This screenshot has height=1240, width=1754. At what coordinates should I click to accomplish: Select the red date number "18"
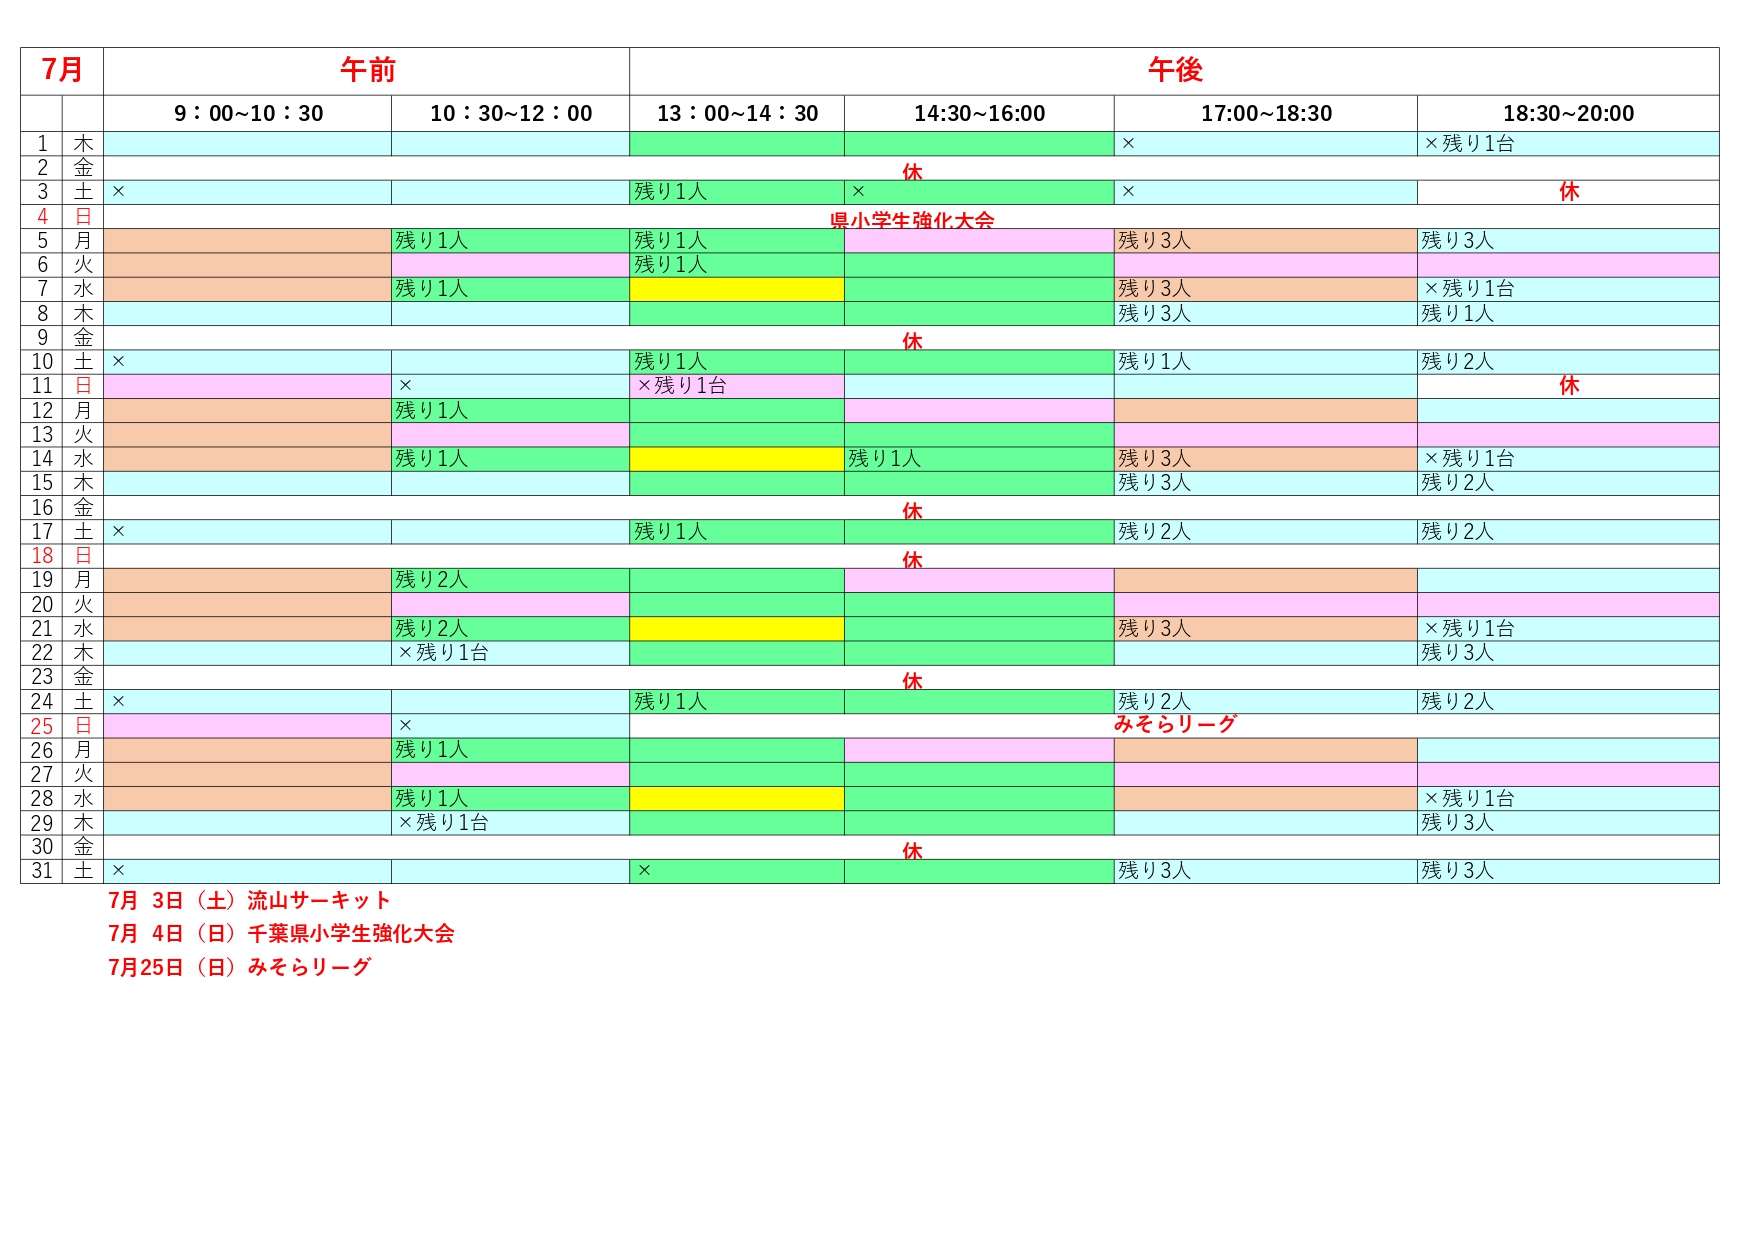point(42,556)
